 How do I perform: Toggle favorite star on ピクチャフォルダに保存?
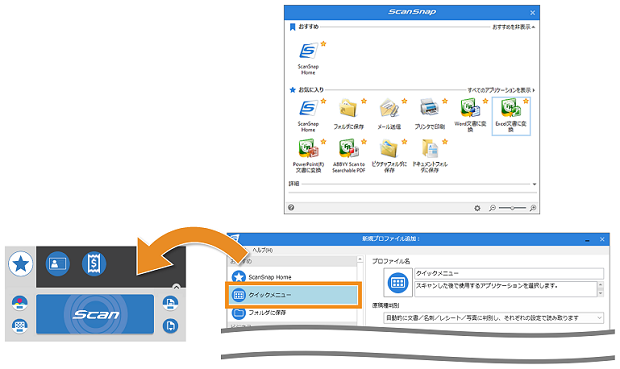point(404,142)
